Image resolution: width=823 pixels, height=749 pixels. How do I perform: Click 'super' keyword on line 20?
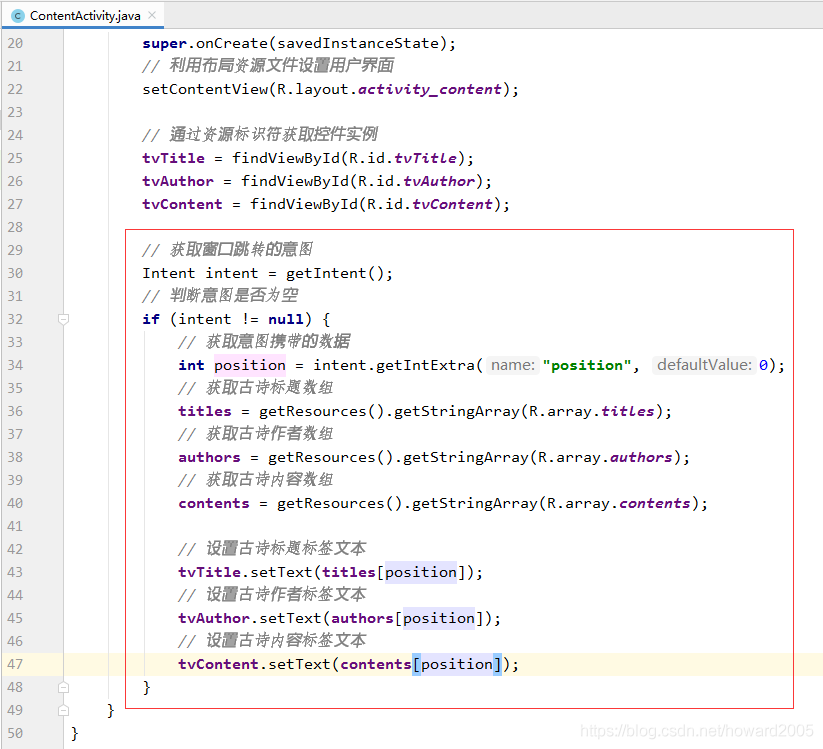click(164, 44)
